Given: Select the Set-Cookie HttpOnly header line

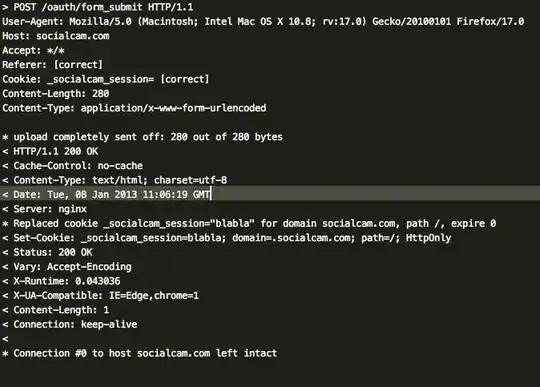Looking at the screenshot, I should pyautogui.click(x=227, y=238).
